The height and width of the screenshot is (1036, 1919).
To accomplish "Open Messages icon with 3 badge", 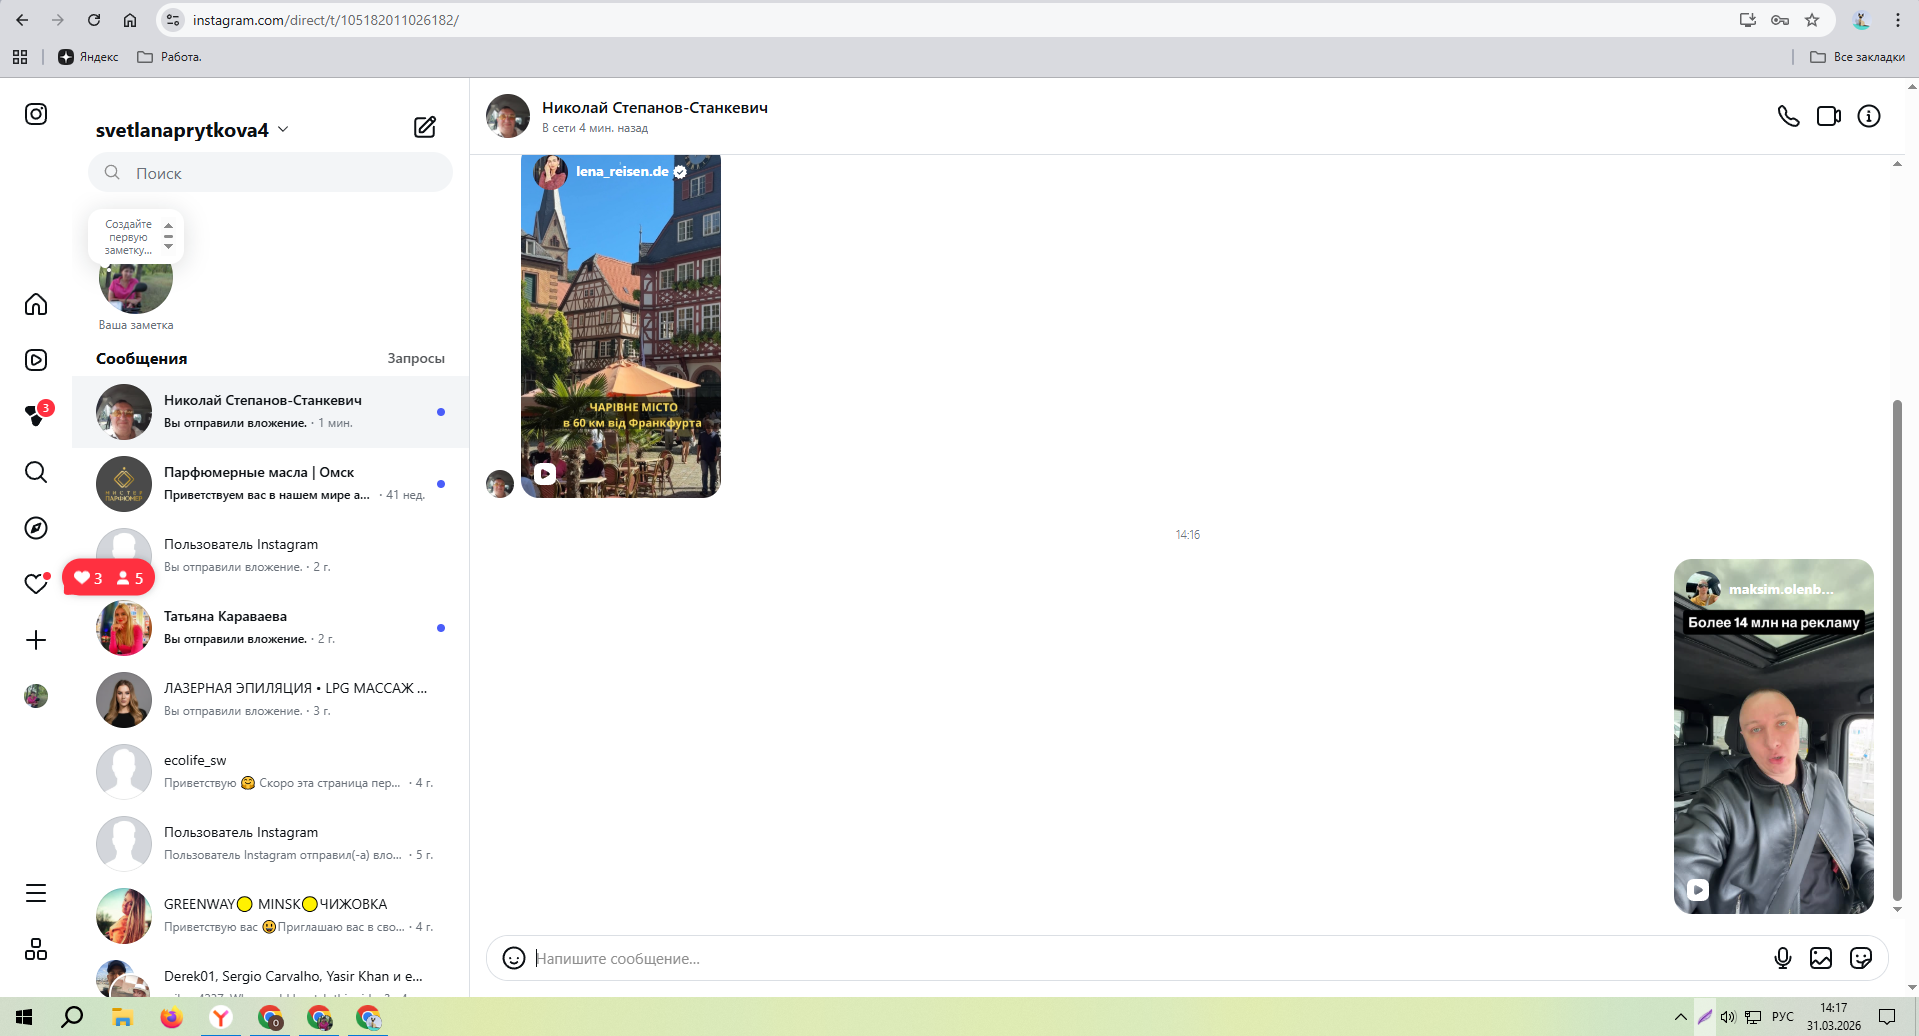I will (x=36, y=416).
